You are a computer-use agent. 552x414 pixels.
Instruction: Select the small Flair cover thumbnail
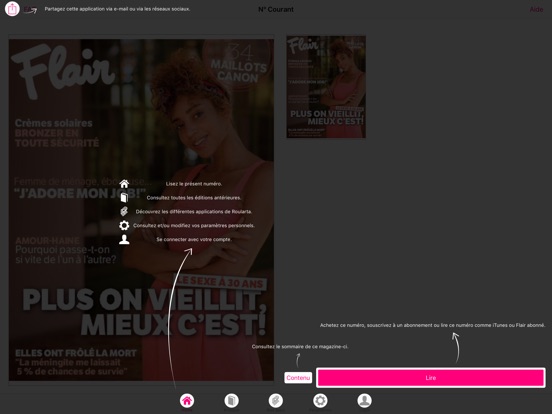pos(326,87)
